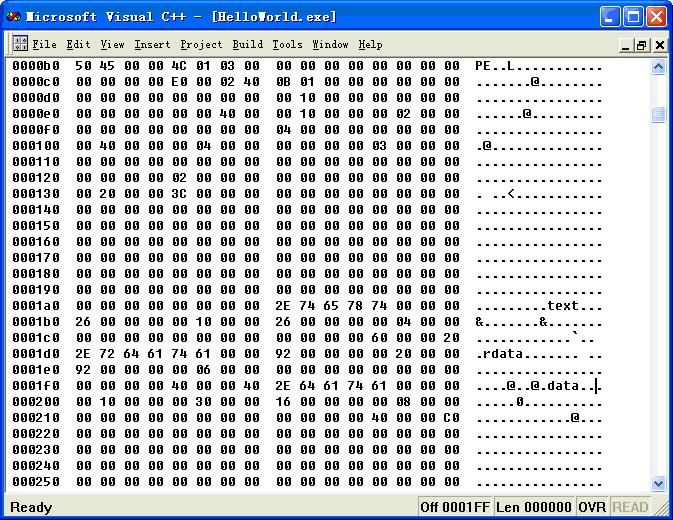Click the '50' byte in row 0000b0

[83, 66]
